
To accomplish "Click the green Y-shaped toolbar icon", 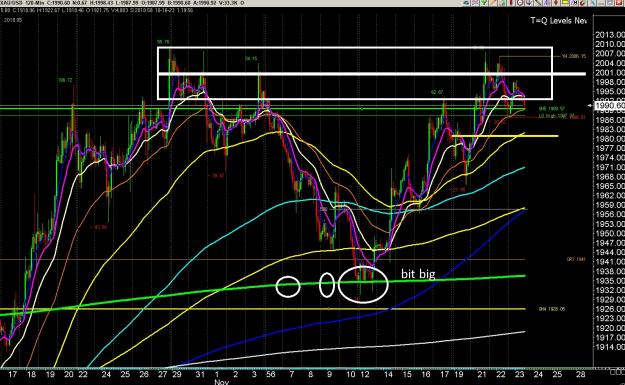I will click(x=484, y=2).
